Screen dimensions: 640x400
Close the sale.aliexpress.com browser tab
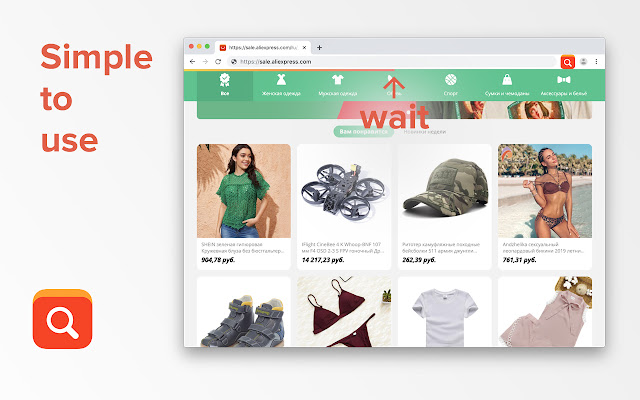click(x=304, y=48)
